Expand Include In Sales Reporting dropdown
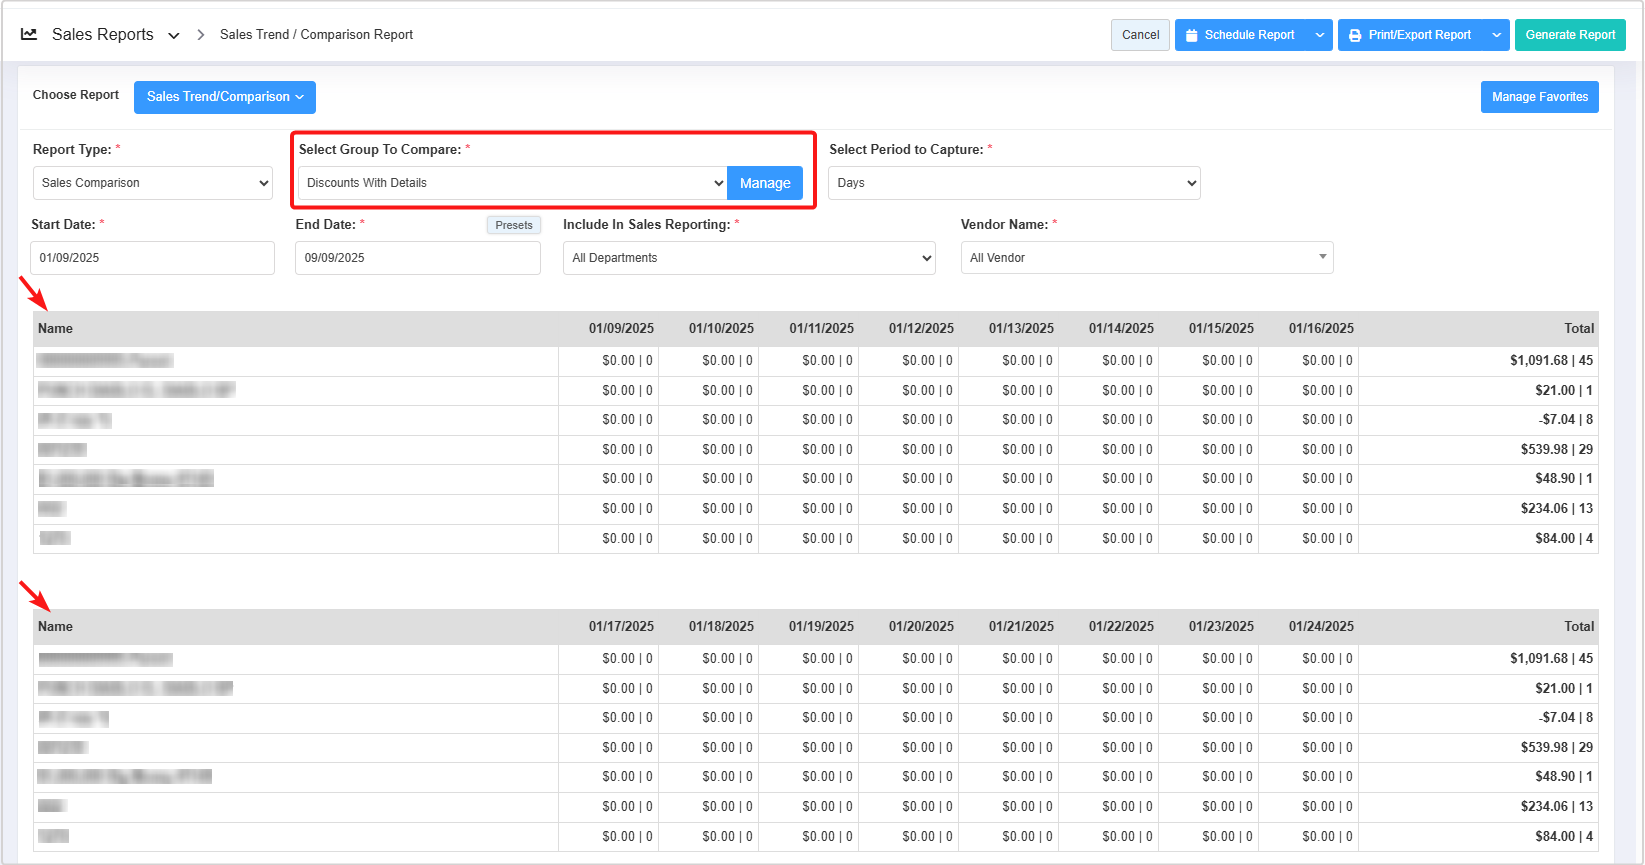This screenshot has height=865, width=1645. coord(749,258)
